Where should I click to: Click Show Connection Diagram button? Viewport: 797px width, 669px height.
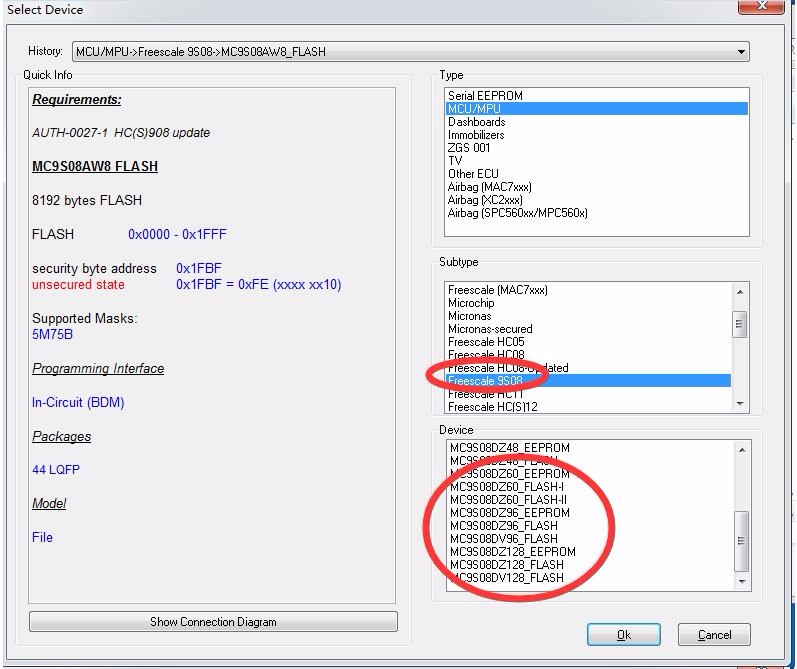[213, 622]
